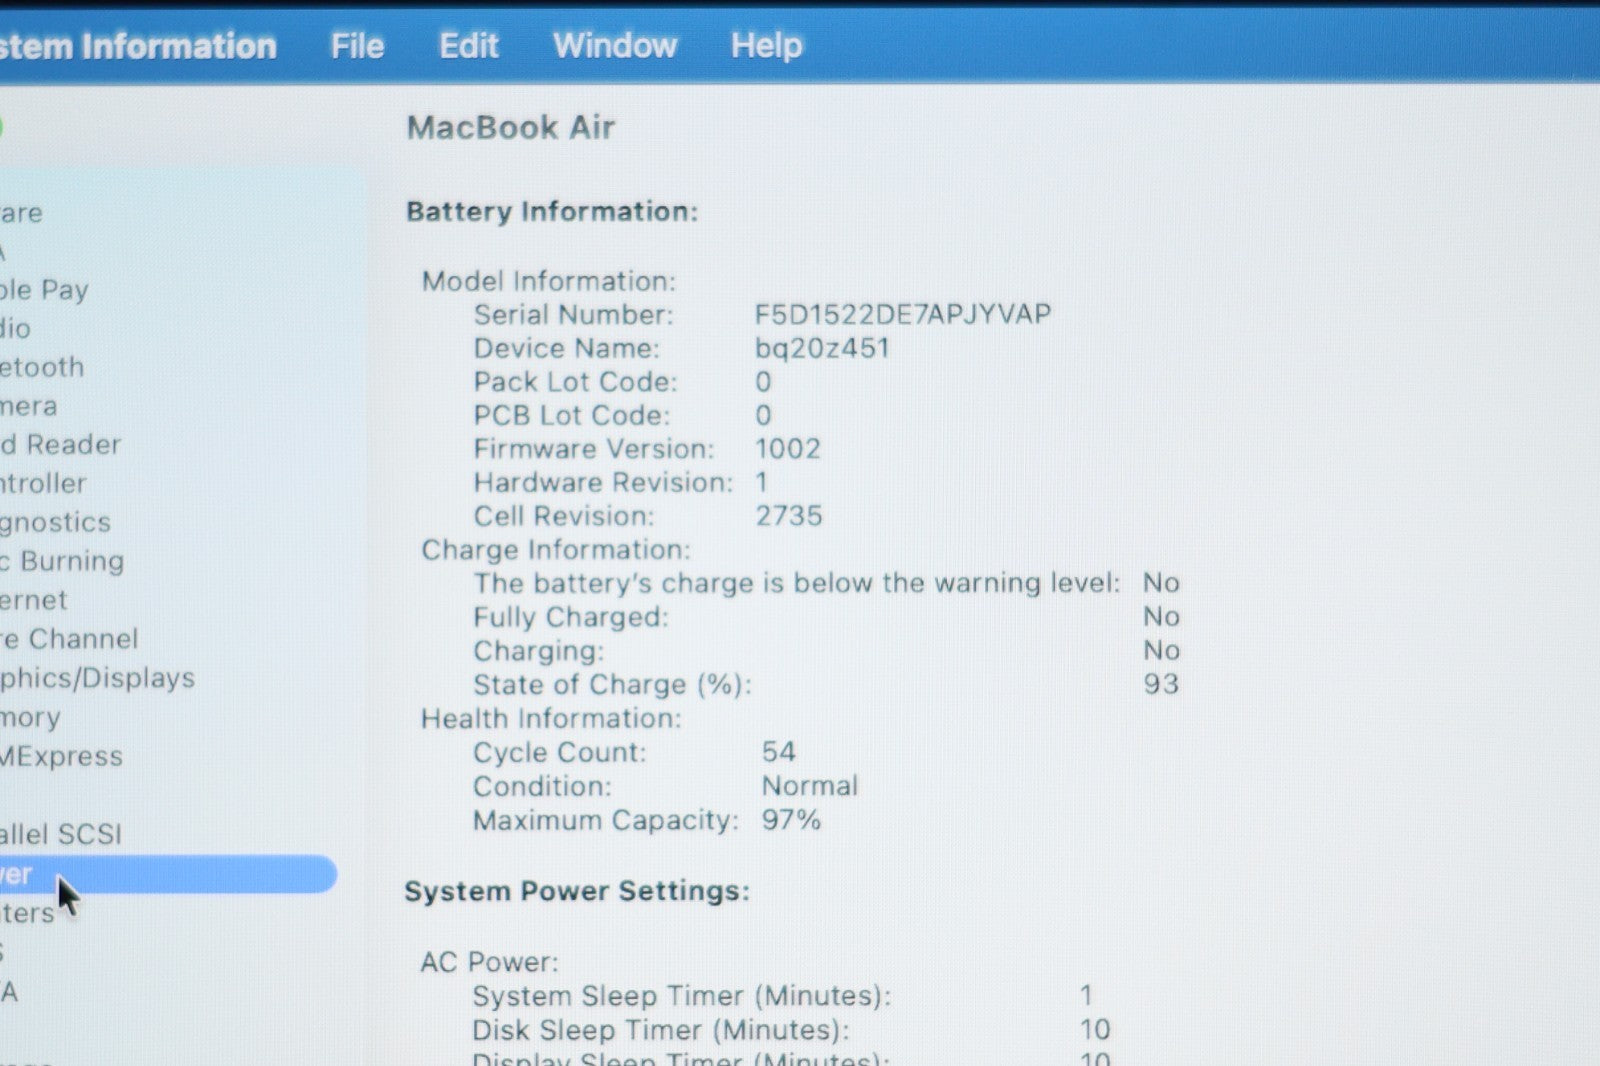The width and height of the screenshot is (1600, 1066).
Task: Show the Diagnostics section
Action: click(56, 522)
